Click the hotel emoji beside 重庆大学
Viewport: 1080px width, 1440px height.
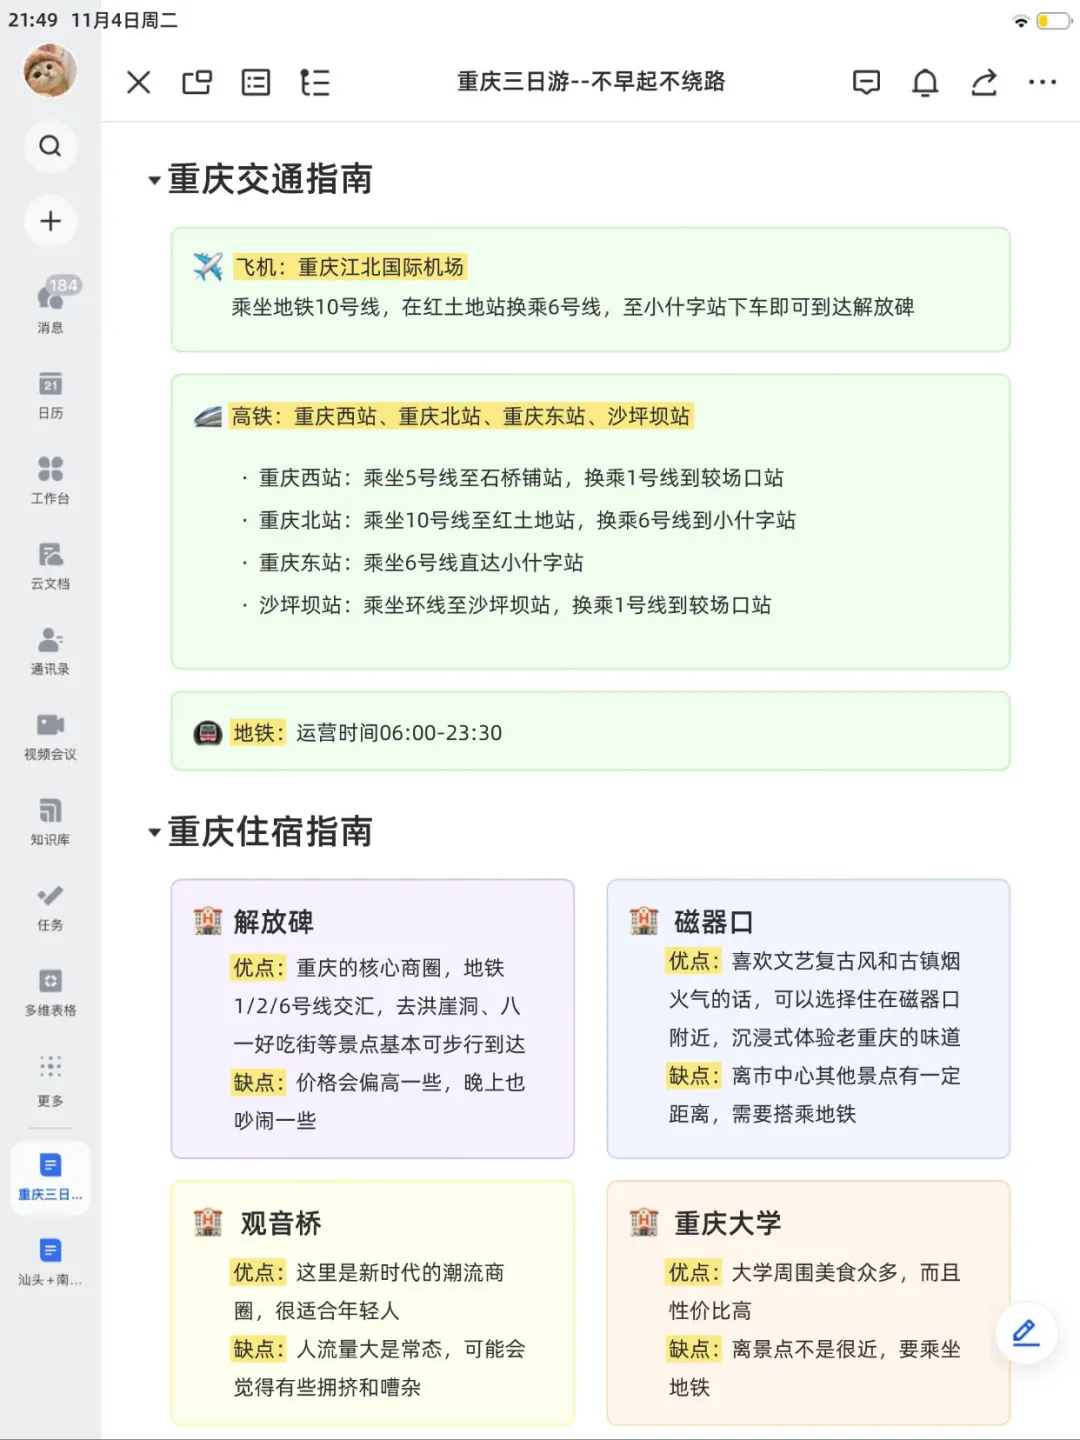[644, 1223]
